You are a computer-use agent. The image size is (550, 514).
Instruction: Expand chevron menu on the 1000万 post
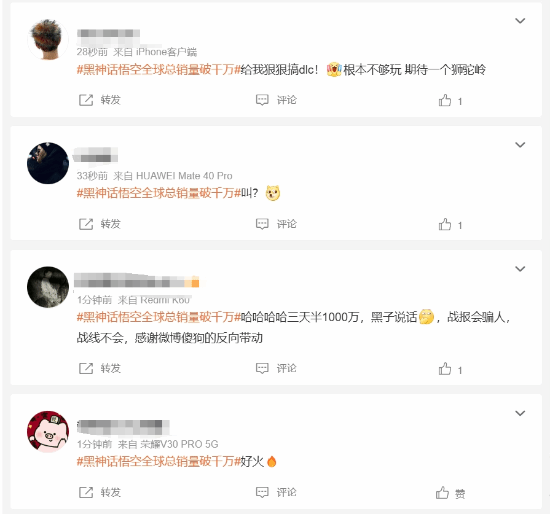point(520,269)
